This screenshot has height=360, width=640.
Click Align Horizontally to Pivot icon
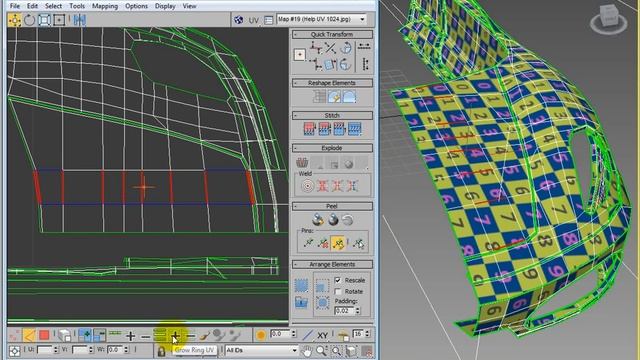click(316, 48)
